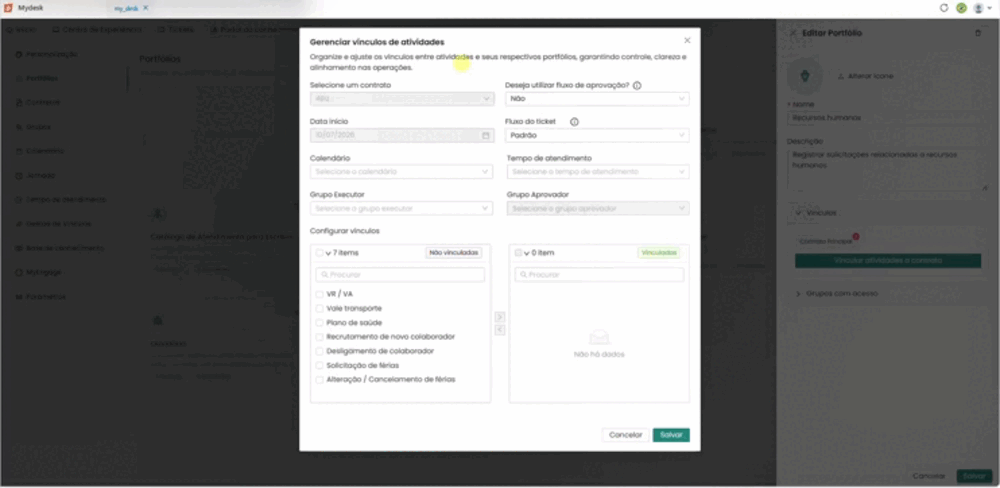The width and height of the screenshot is (1000, 488).
Task: Open Fluxo do ticket dropdown showing Padrão
Action: [598, 135]
